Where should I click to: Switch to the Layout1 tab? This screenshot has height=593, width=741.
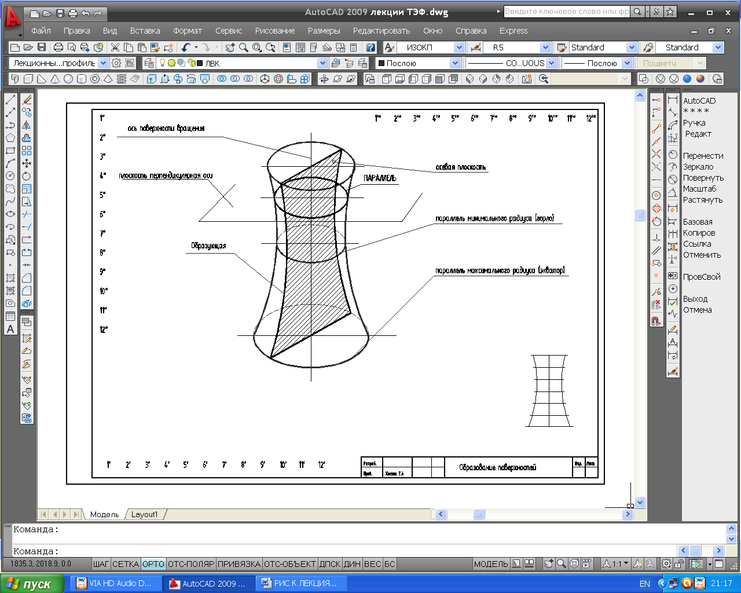pyautogui.click(x=145, y=514)
